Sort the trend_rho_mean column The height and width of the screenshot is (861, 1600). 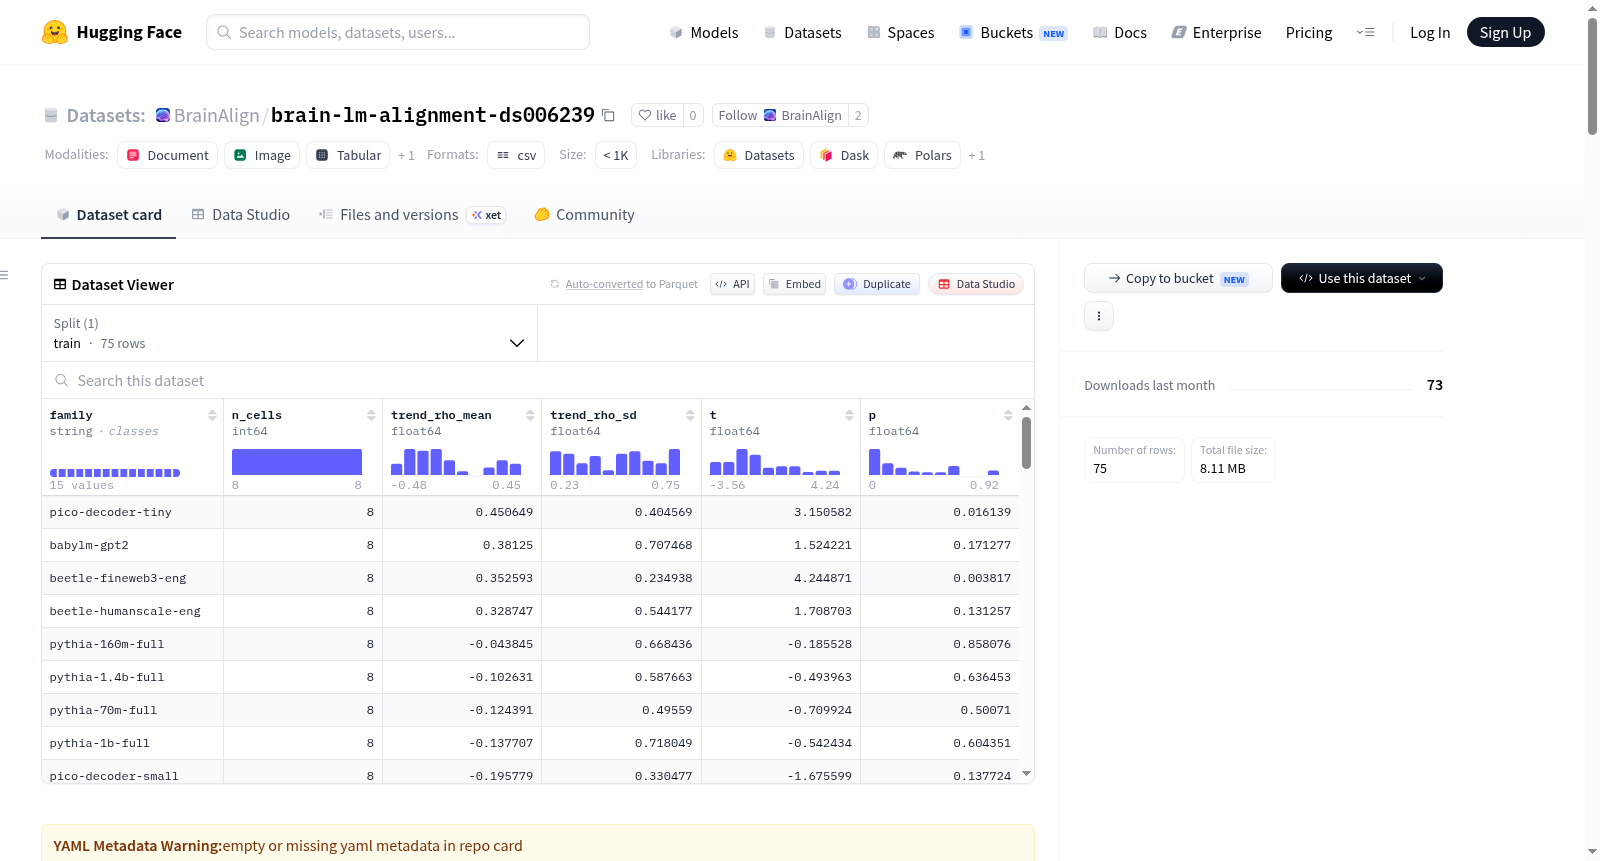530,415
